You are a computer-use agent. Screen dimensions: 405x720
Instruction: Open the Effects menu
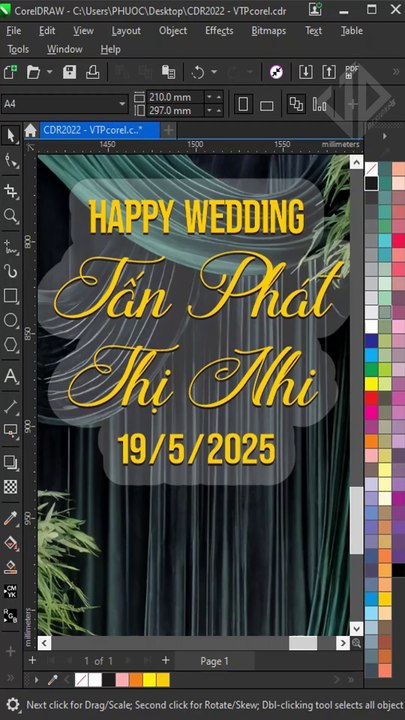219,31
